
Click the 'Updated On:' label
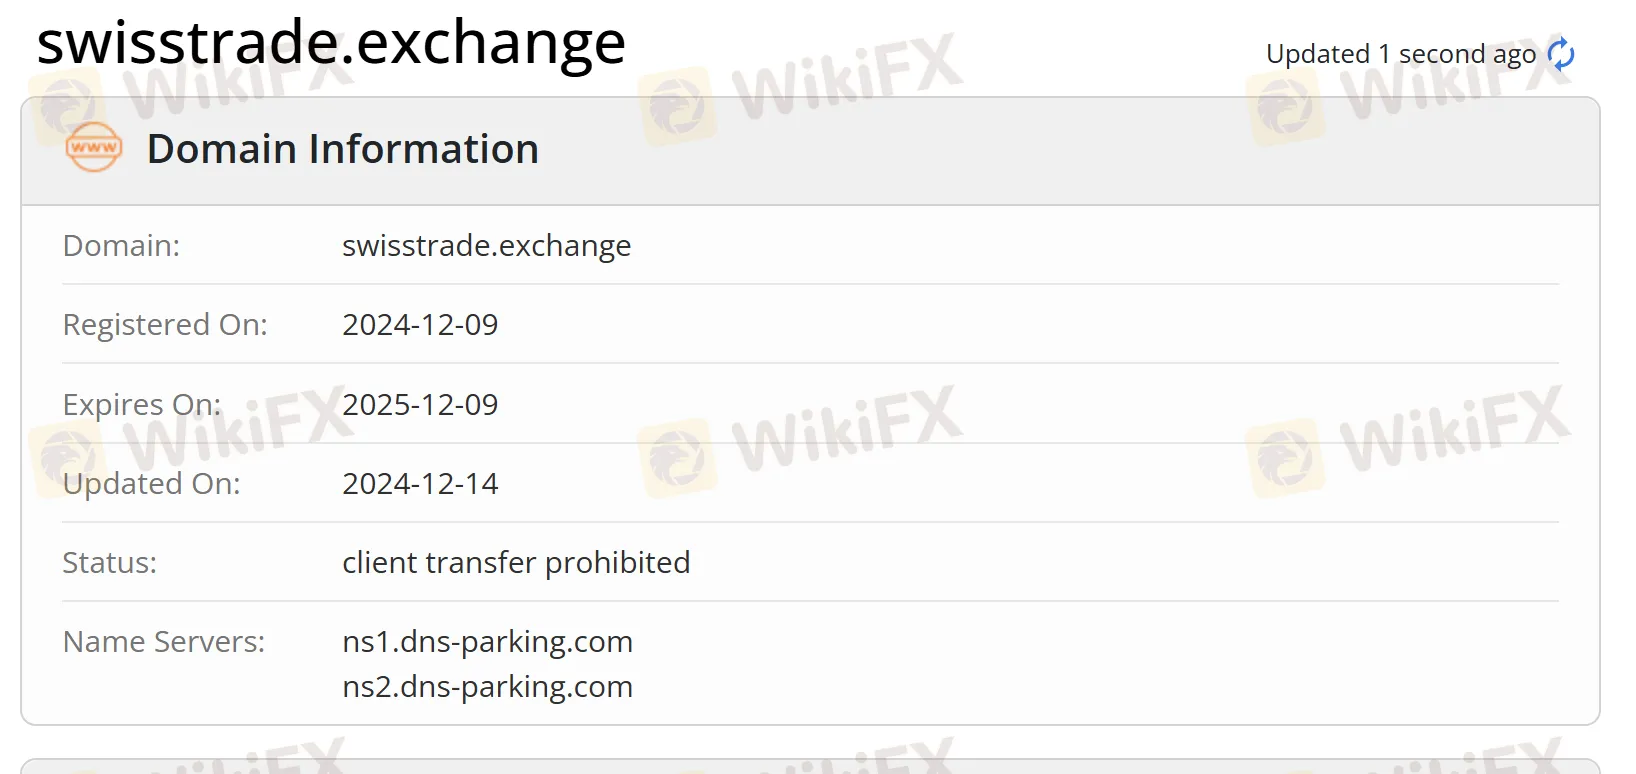[151, 484]
